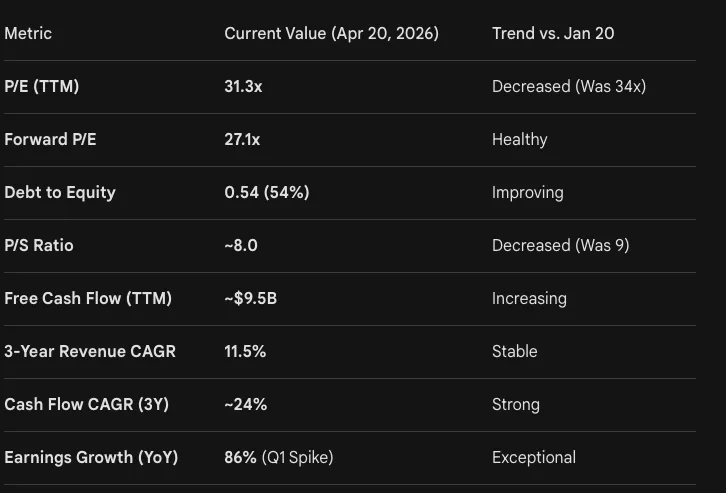
Task: Click the 27.1x value cell
Action: click(242, 140)
